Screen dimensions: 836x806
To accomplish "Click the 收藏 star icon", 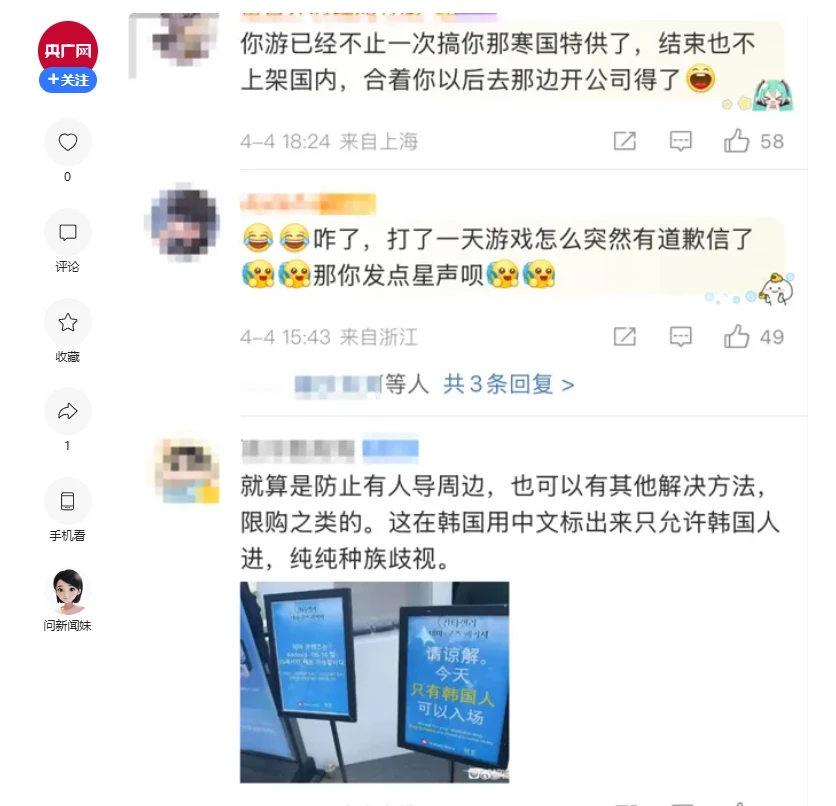I will coord(68,322).
